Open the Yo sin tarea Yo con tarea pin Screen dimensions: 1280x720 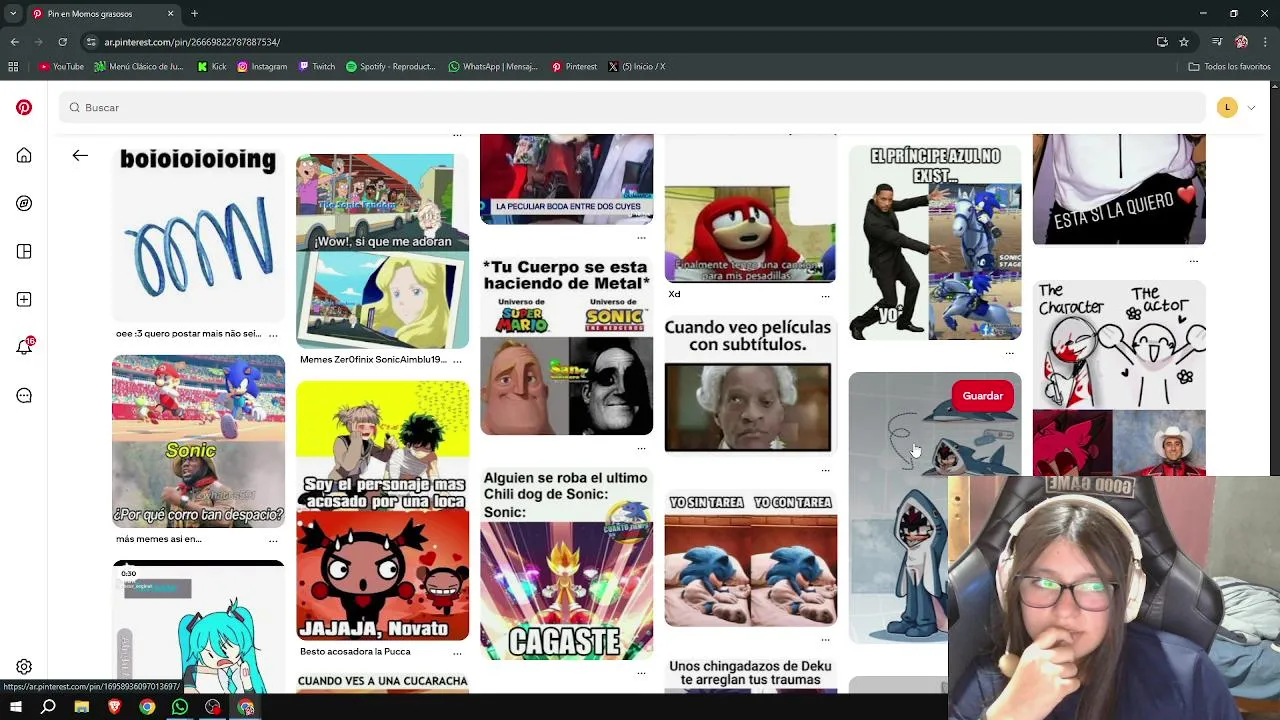[750, 558]
